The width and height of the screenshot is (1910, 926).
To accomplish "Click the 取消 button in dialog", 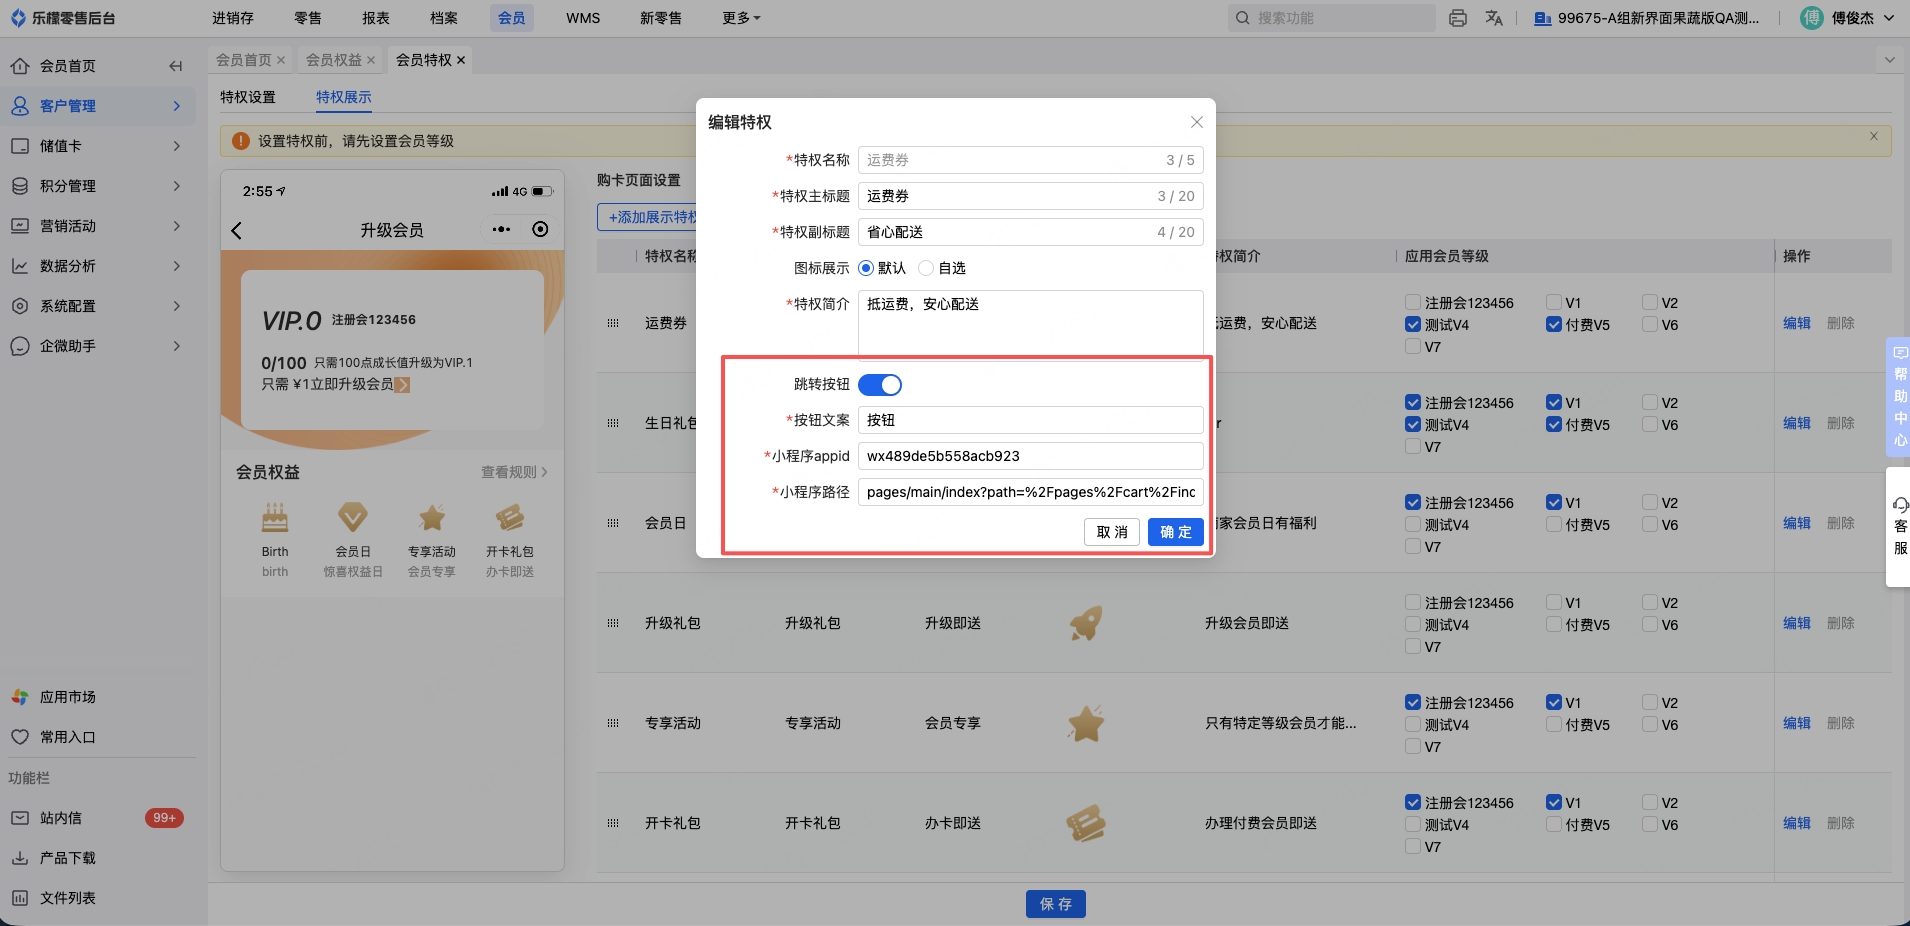I will (1112, 532).
